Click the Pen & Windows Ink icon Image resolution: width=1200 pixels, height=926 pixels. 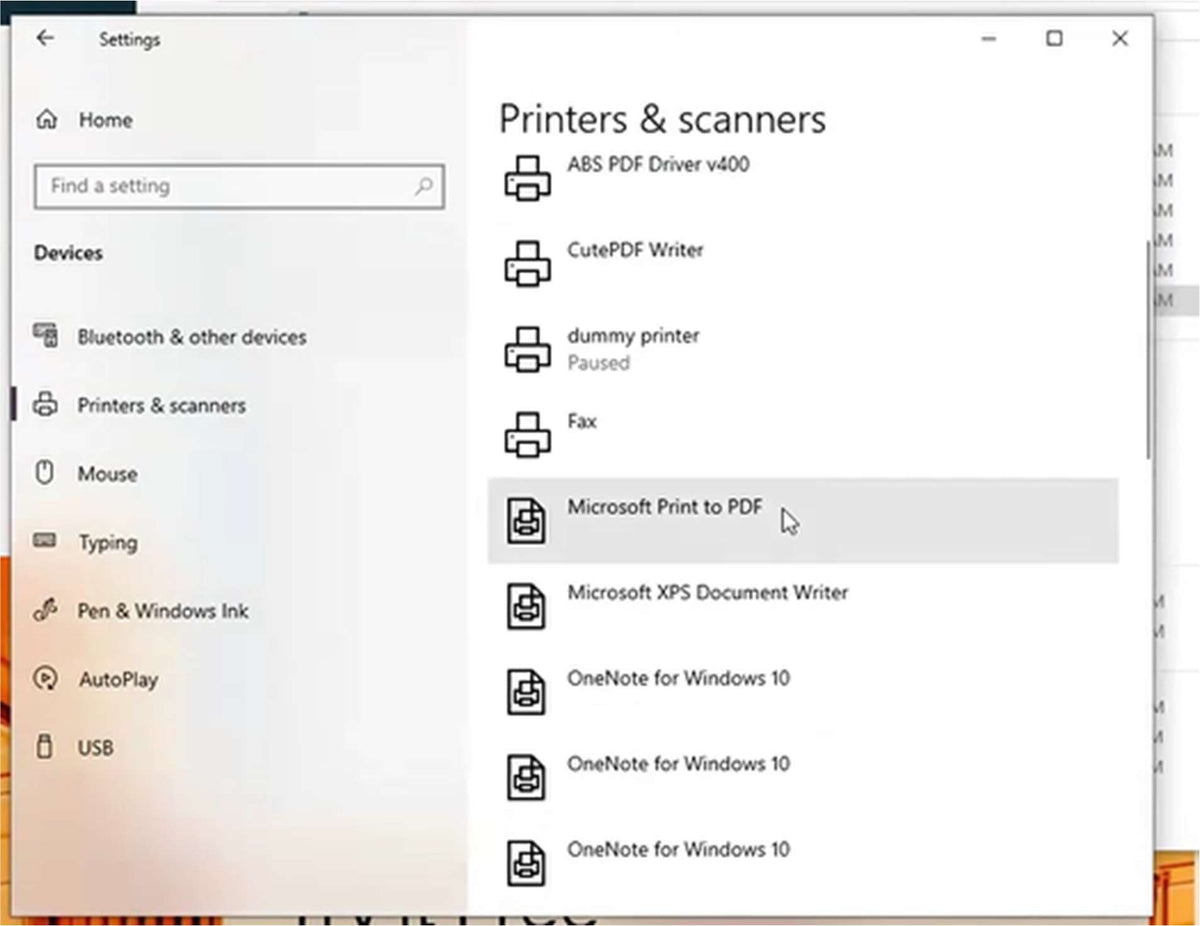45,610
